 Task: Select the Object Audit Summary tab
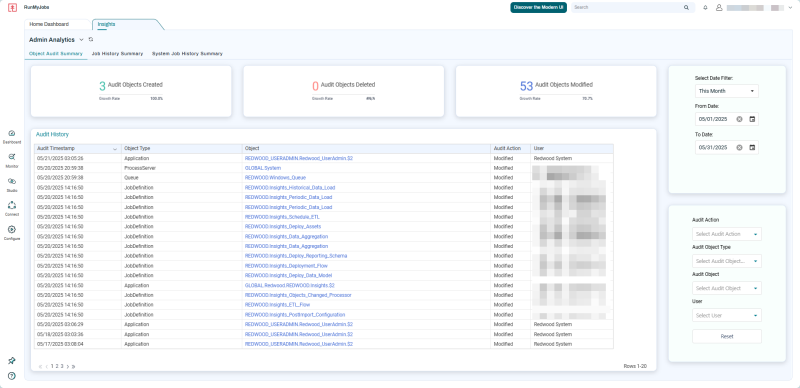pyautogui.click(x=56, y=54)
